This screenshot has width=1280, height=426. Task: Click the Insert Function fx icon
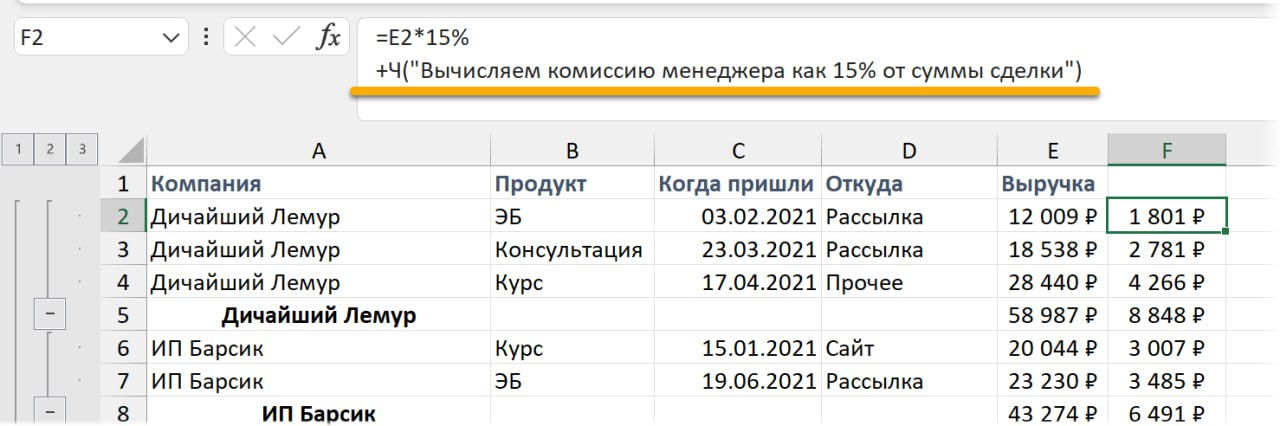pos(328,39)
